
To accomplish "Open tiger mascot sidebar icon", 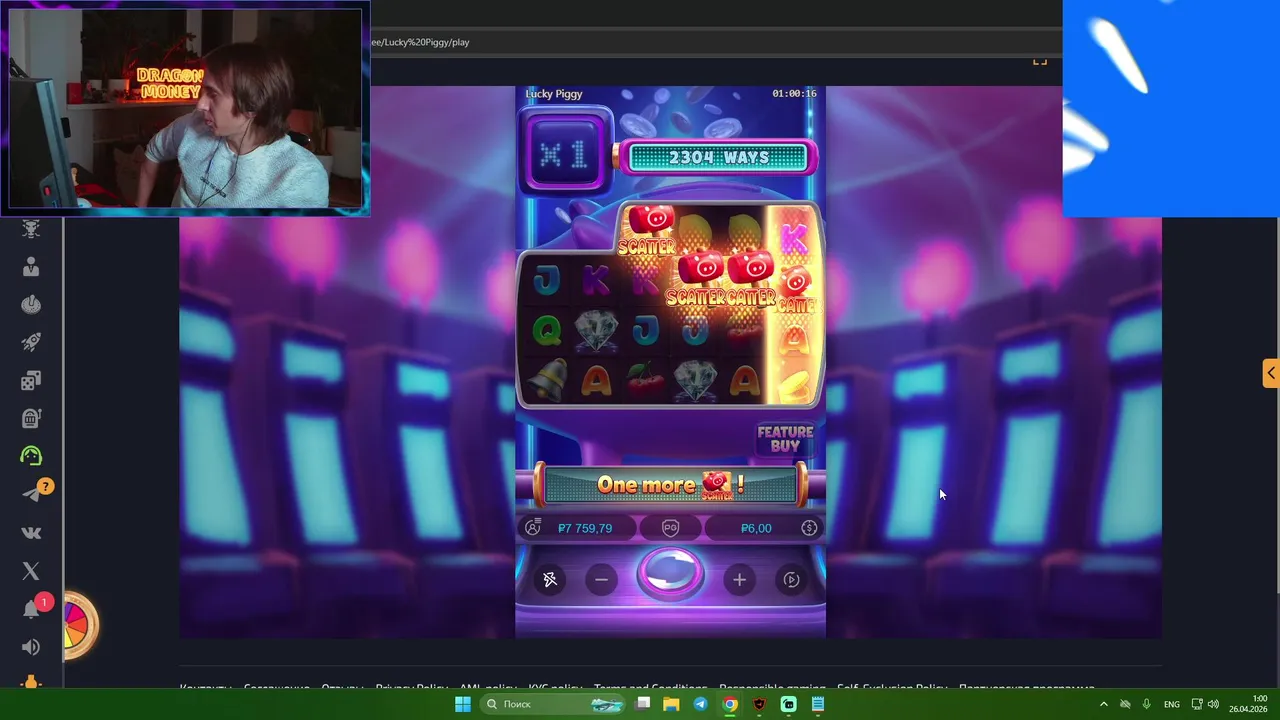I will point(31,229).
